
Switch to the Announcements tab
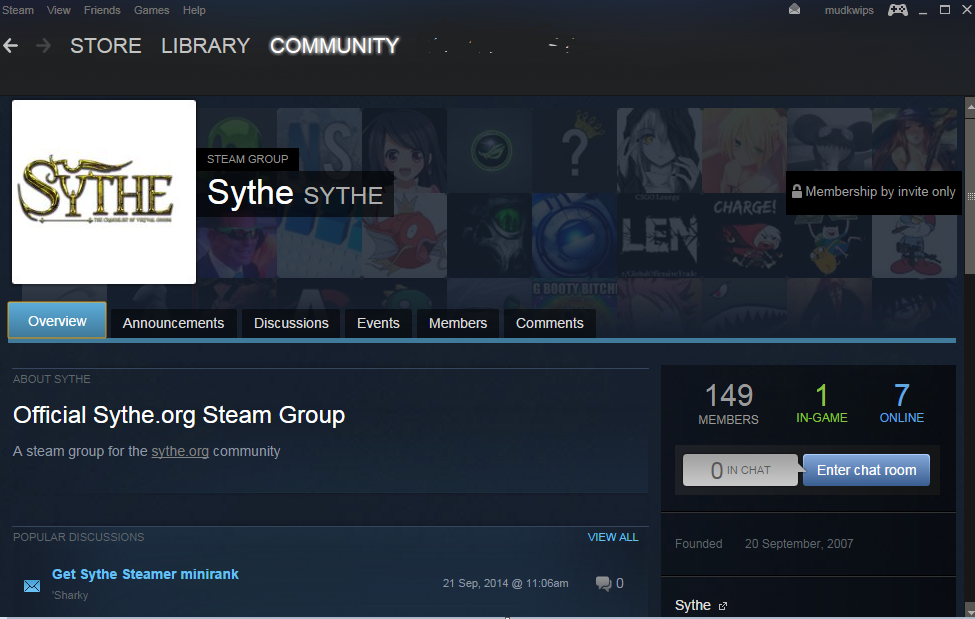(x=173, y=323)
